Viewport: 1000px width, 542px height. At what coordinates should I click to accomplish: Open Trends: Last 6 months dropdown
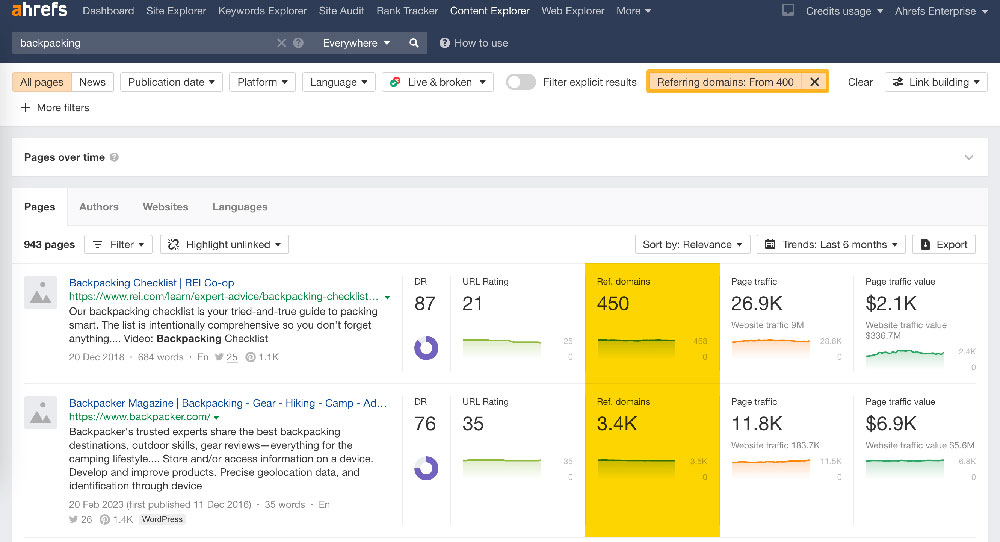(x=831, y=244)
